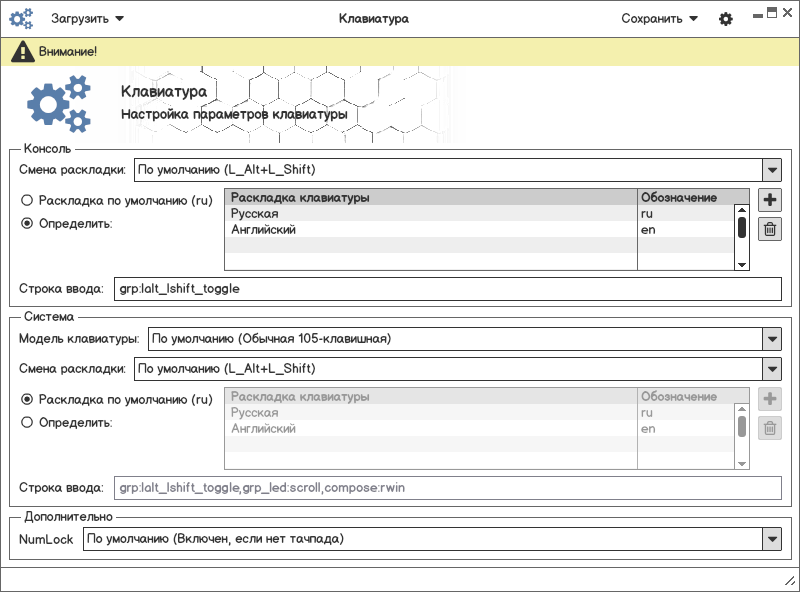800x592 pixels.
Task: Click the large keyboard module gears logo
Action: [58, 103]
